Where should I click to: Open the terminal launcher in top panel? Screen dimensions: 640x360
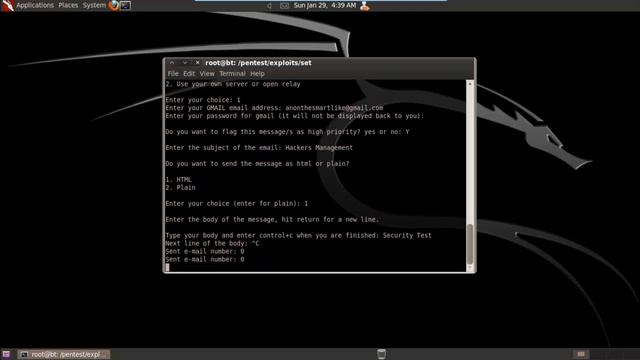[x=125, y=5]
